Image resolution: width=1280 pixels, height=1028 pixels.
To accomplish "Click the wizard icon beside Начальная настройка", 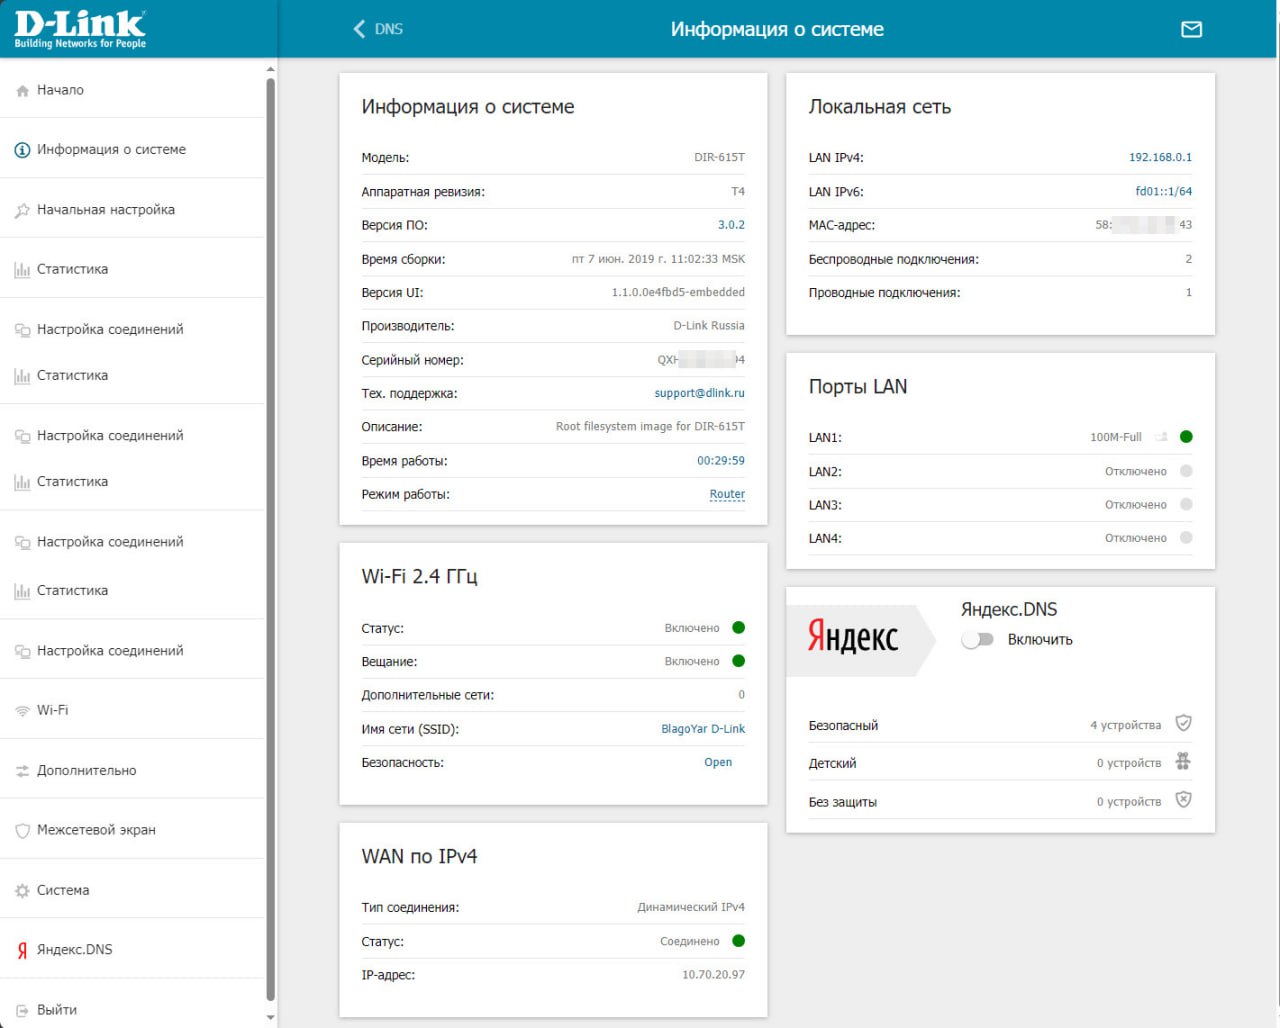I will pyautogui.click(x=22, y=210).
